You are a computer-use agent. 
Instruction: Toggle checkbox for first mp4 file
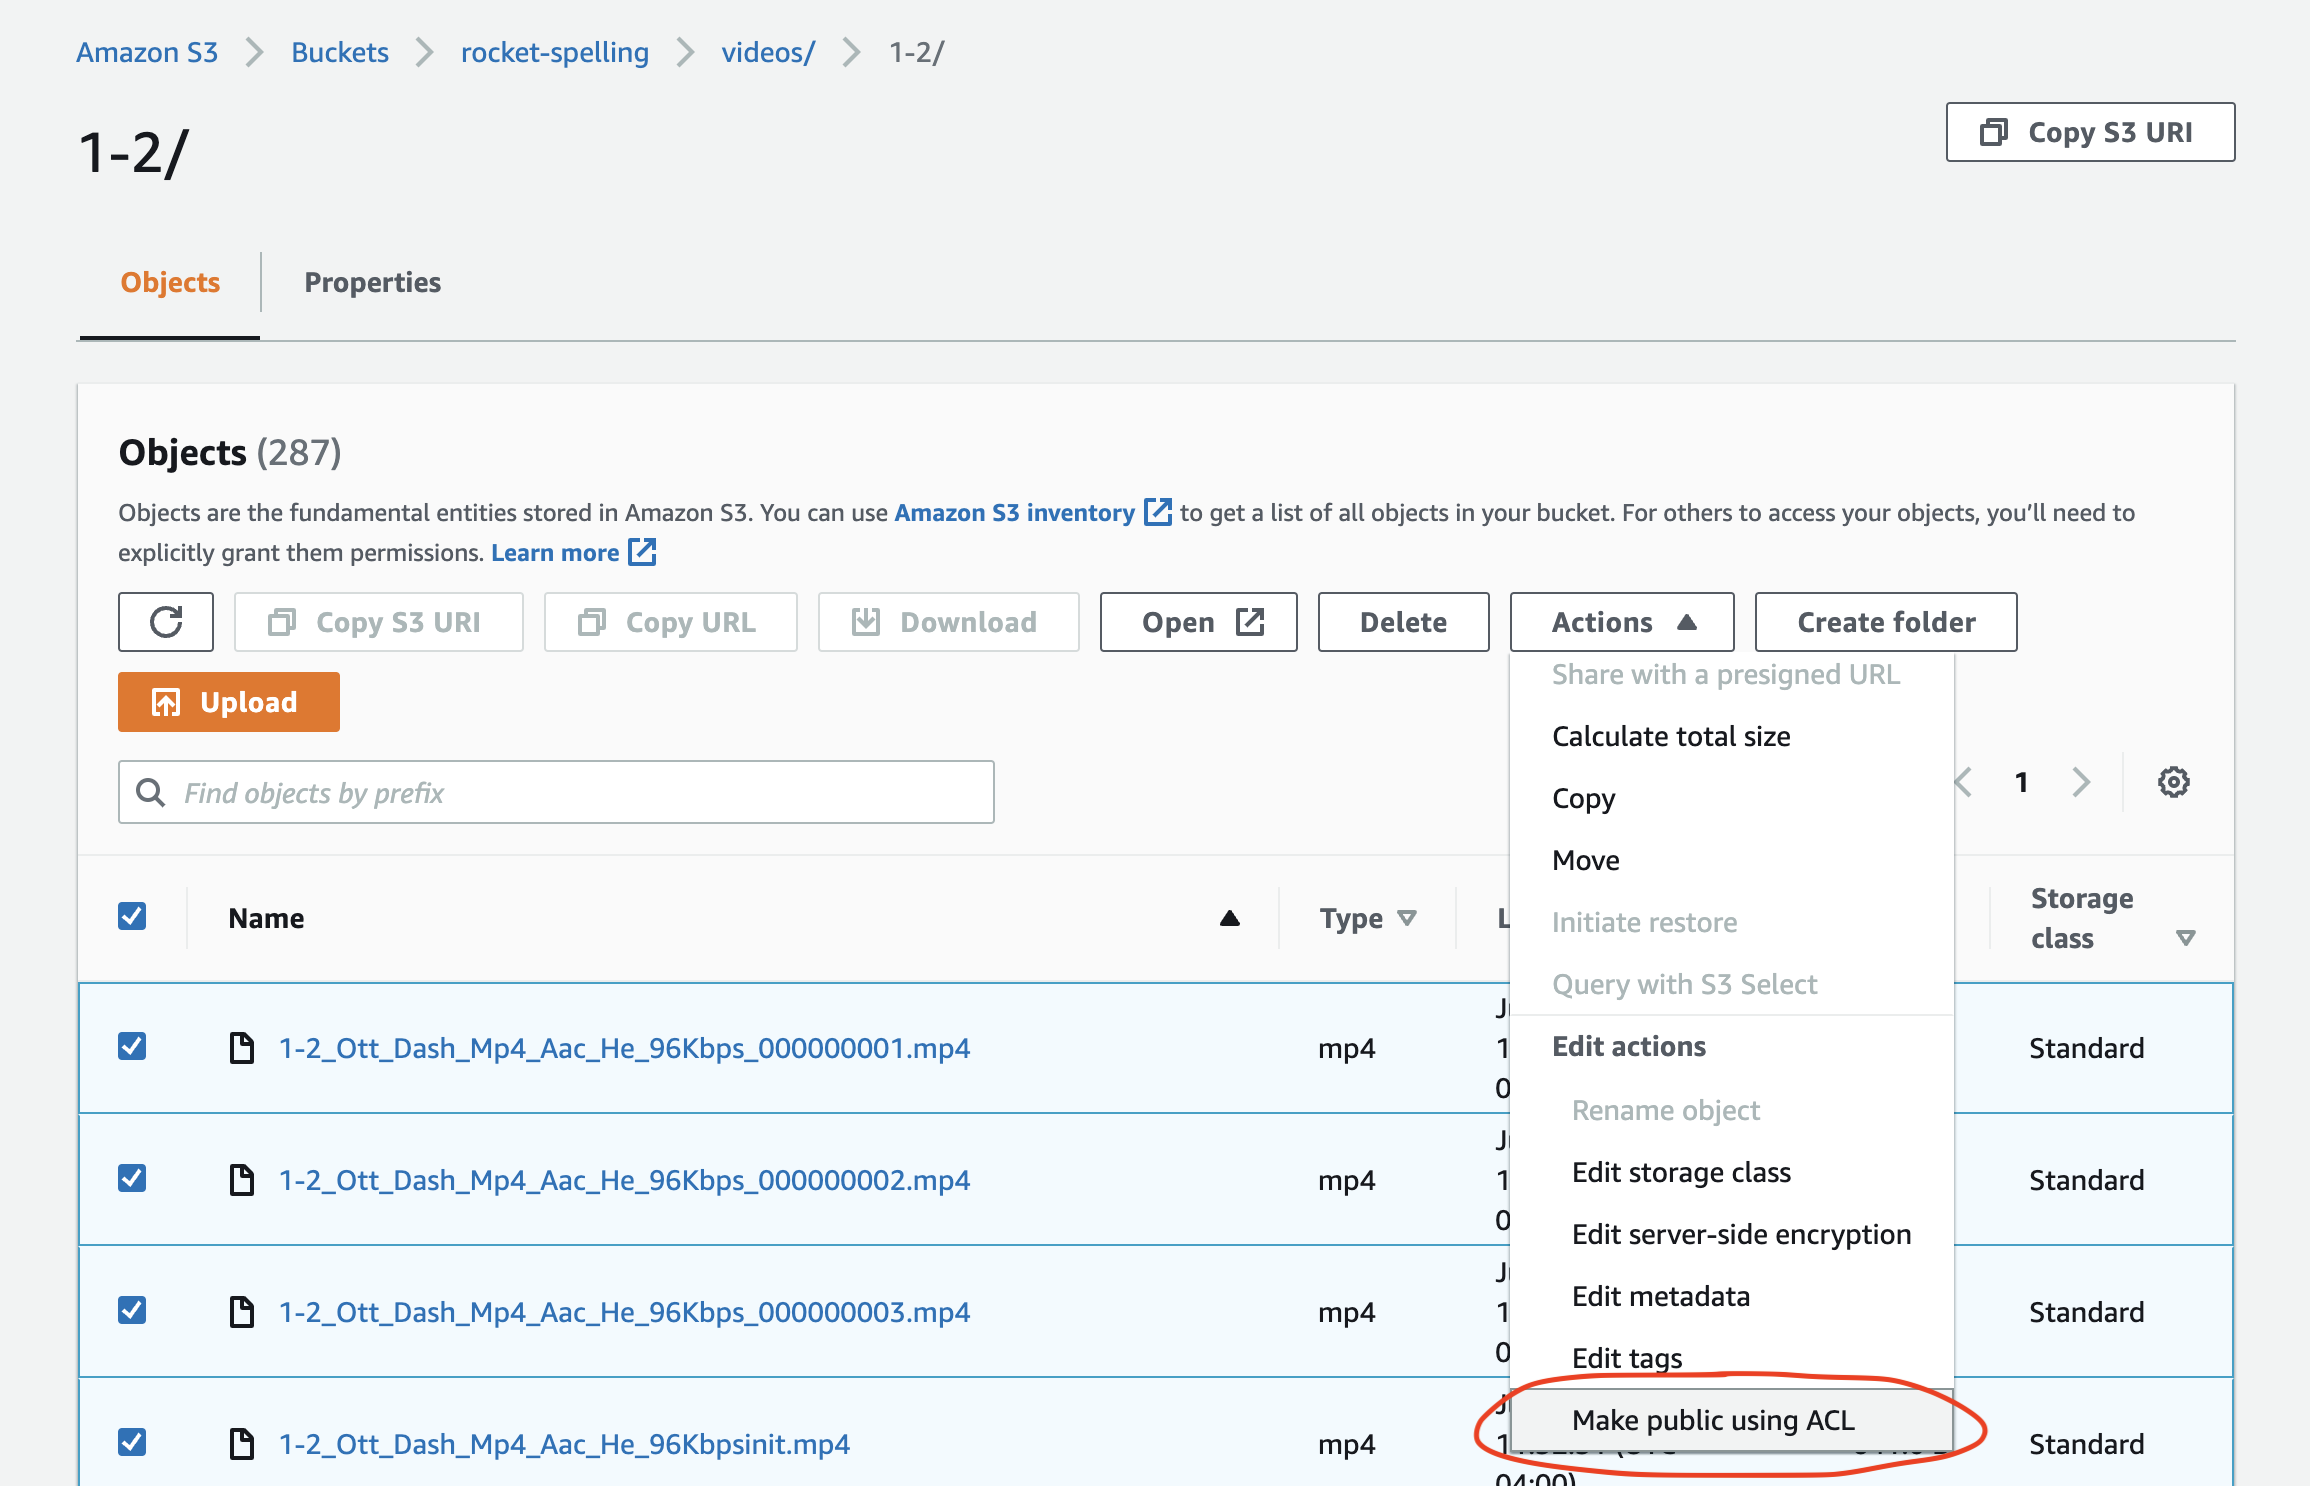[131, 1047]
